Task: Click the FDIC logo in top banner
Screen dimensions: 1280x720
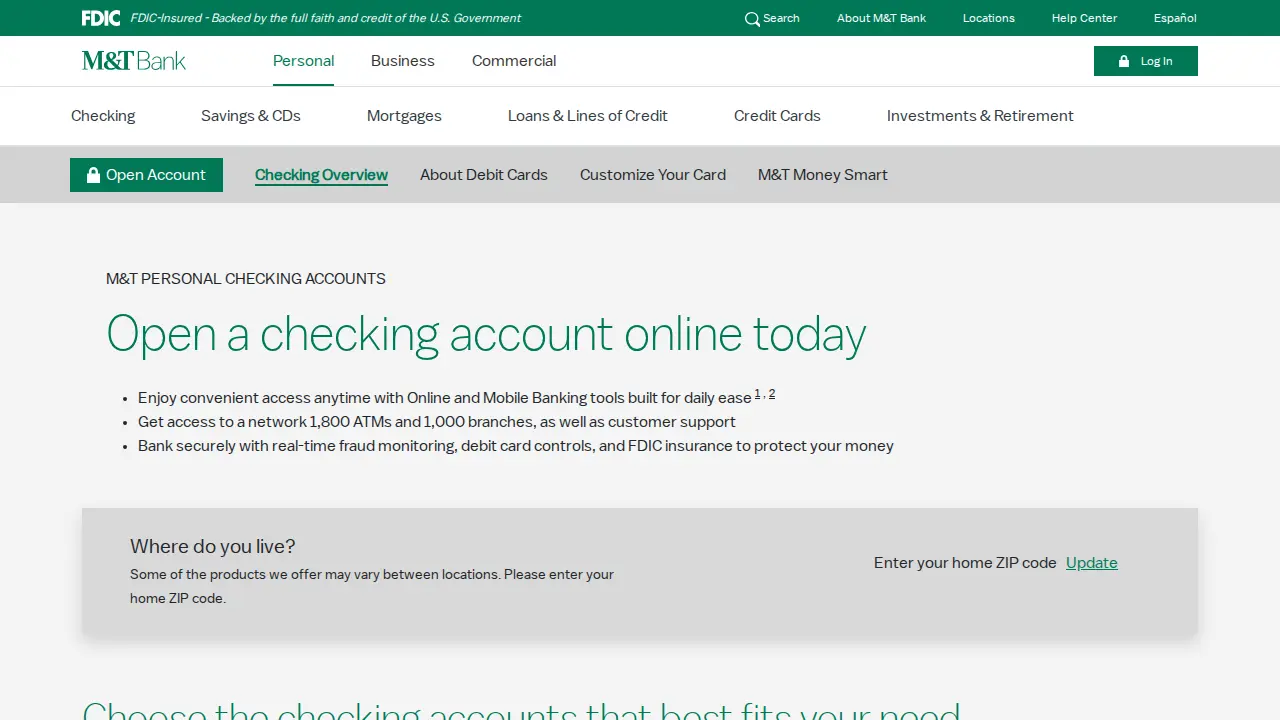Action: [101, 18]
